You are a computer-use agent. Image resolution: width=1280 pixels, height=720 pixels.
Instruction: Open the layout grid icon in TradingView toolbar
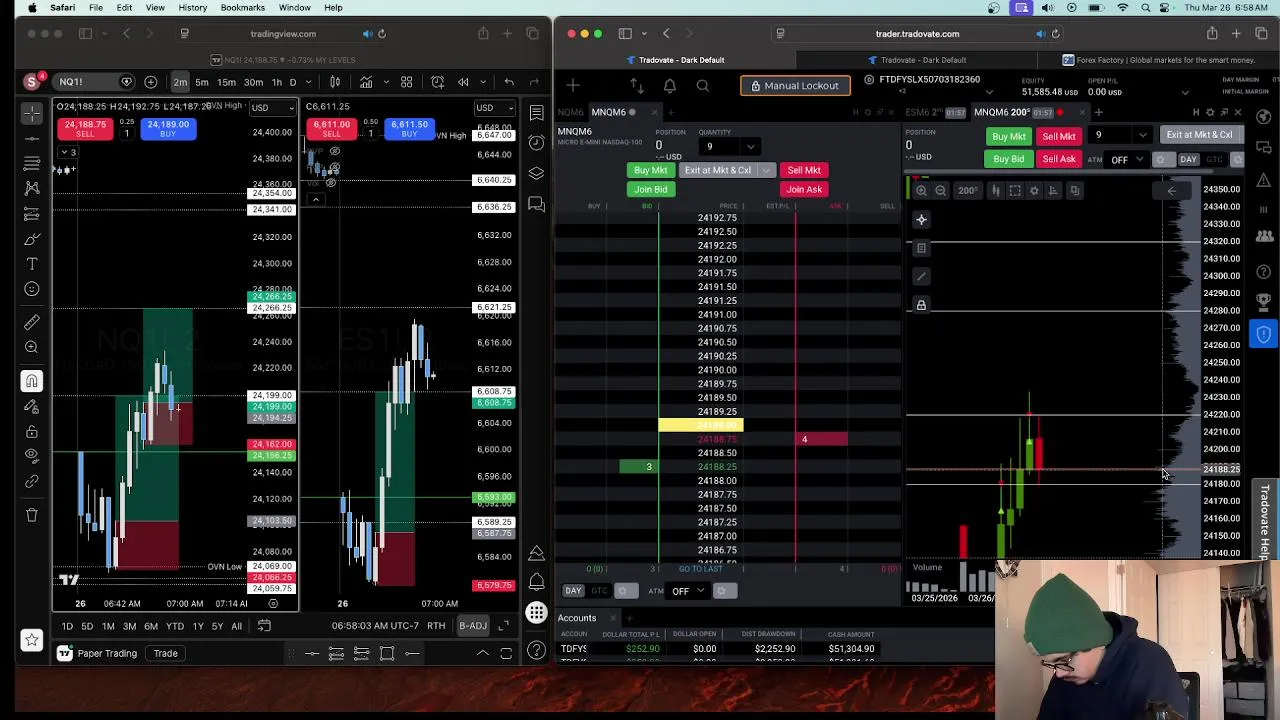406,82
